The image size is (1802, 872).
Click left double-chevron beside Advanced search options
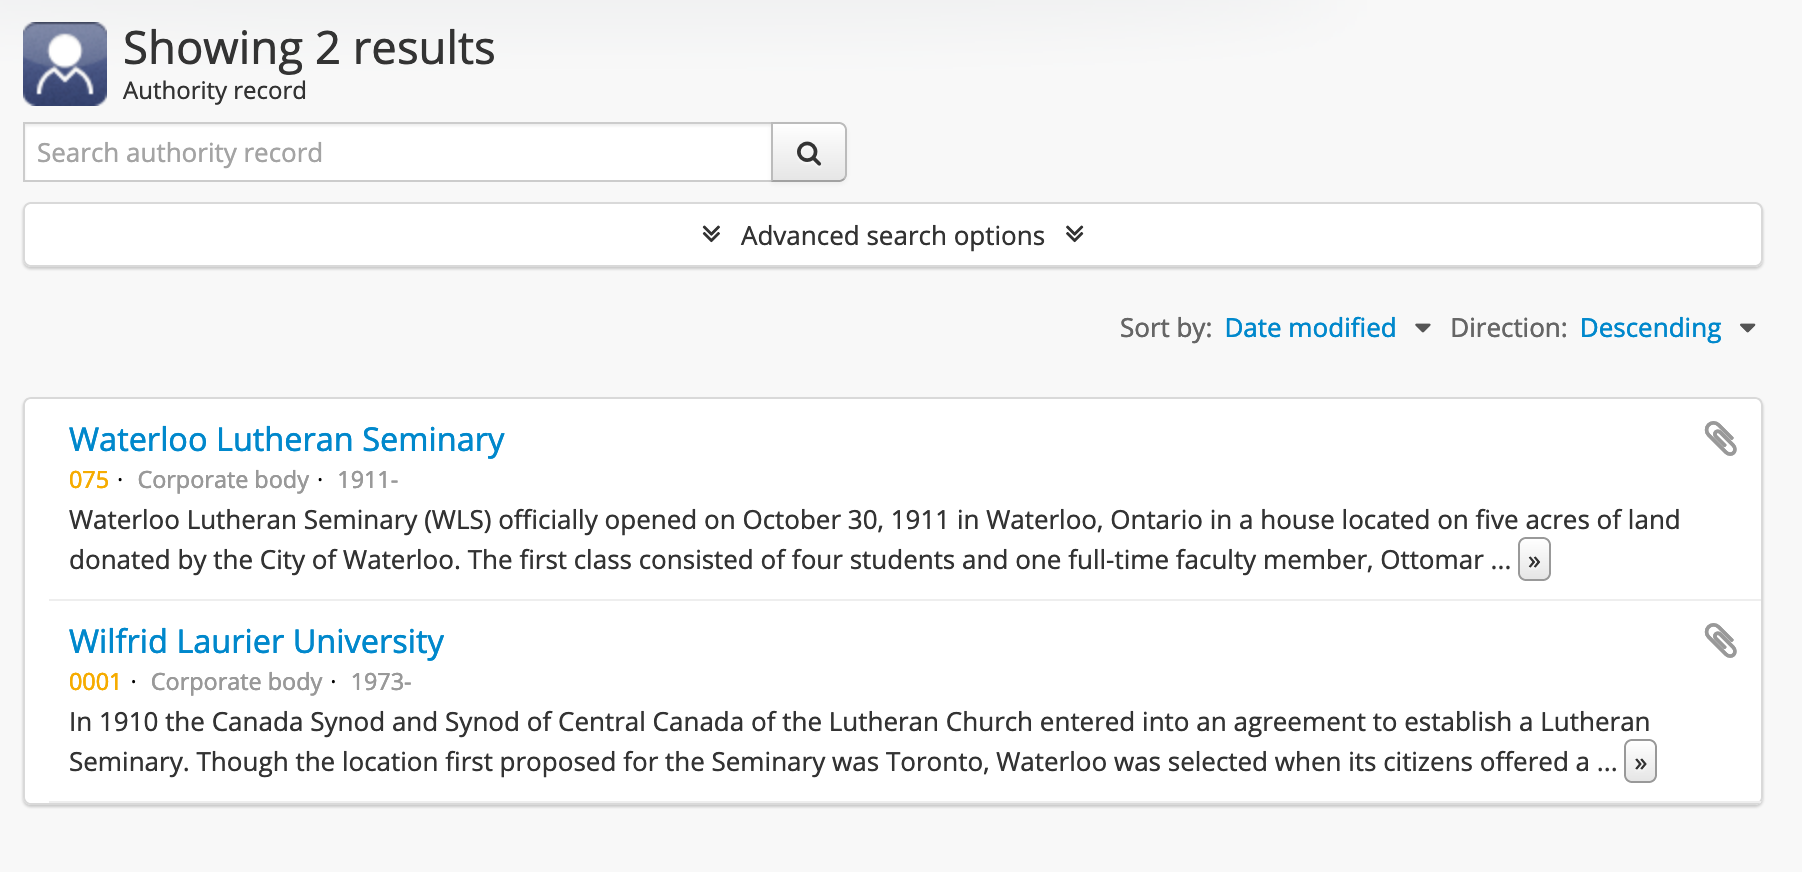click(x=711, y=235)
